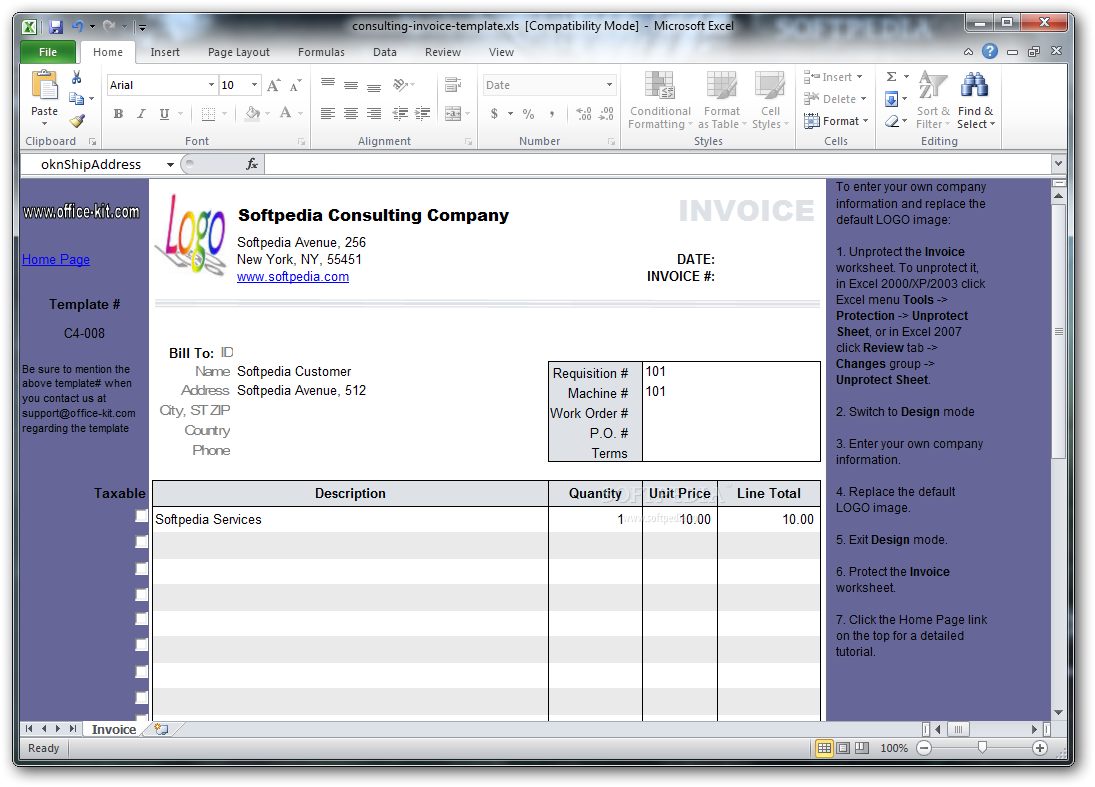
Task: Click Zoom In plus button
Action: 1040,748
